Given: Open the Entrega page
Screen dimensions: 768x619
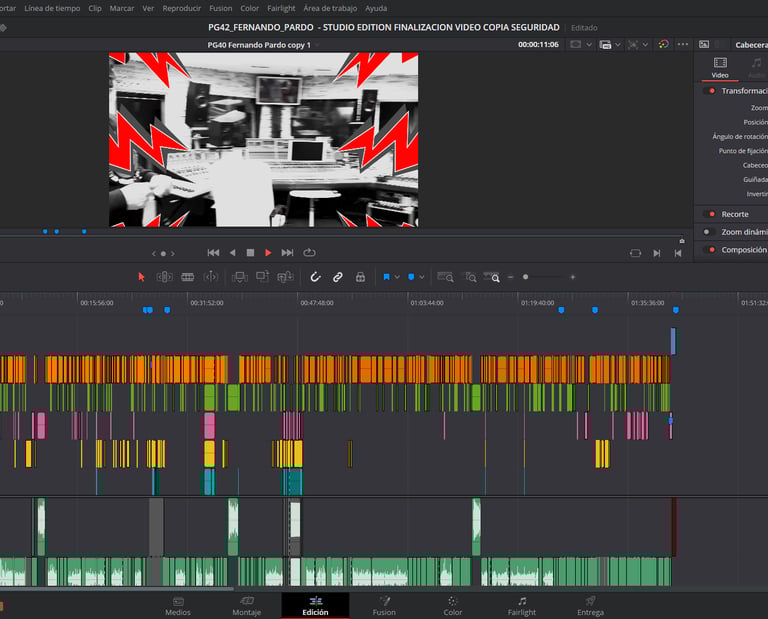Looking at the screenshot, I should [x=590, y=606].
